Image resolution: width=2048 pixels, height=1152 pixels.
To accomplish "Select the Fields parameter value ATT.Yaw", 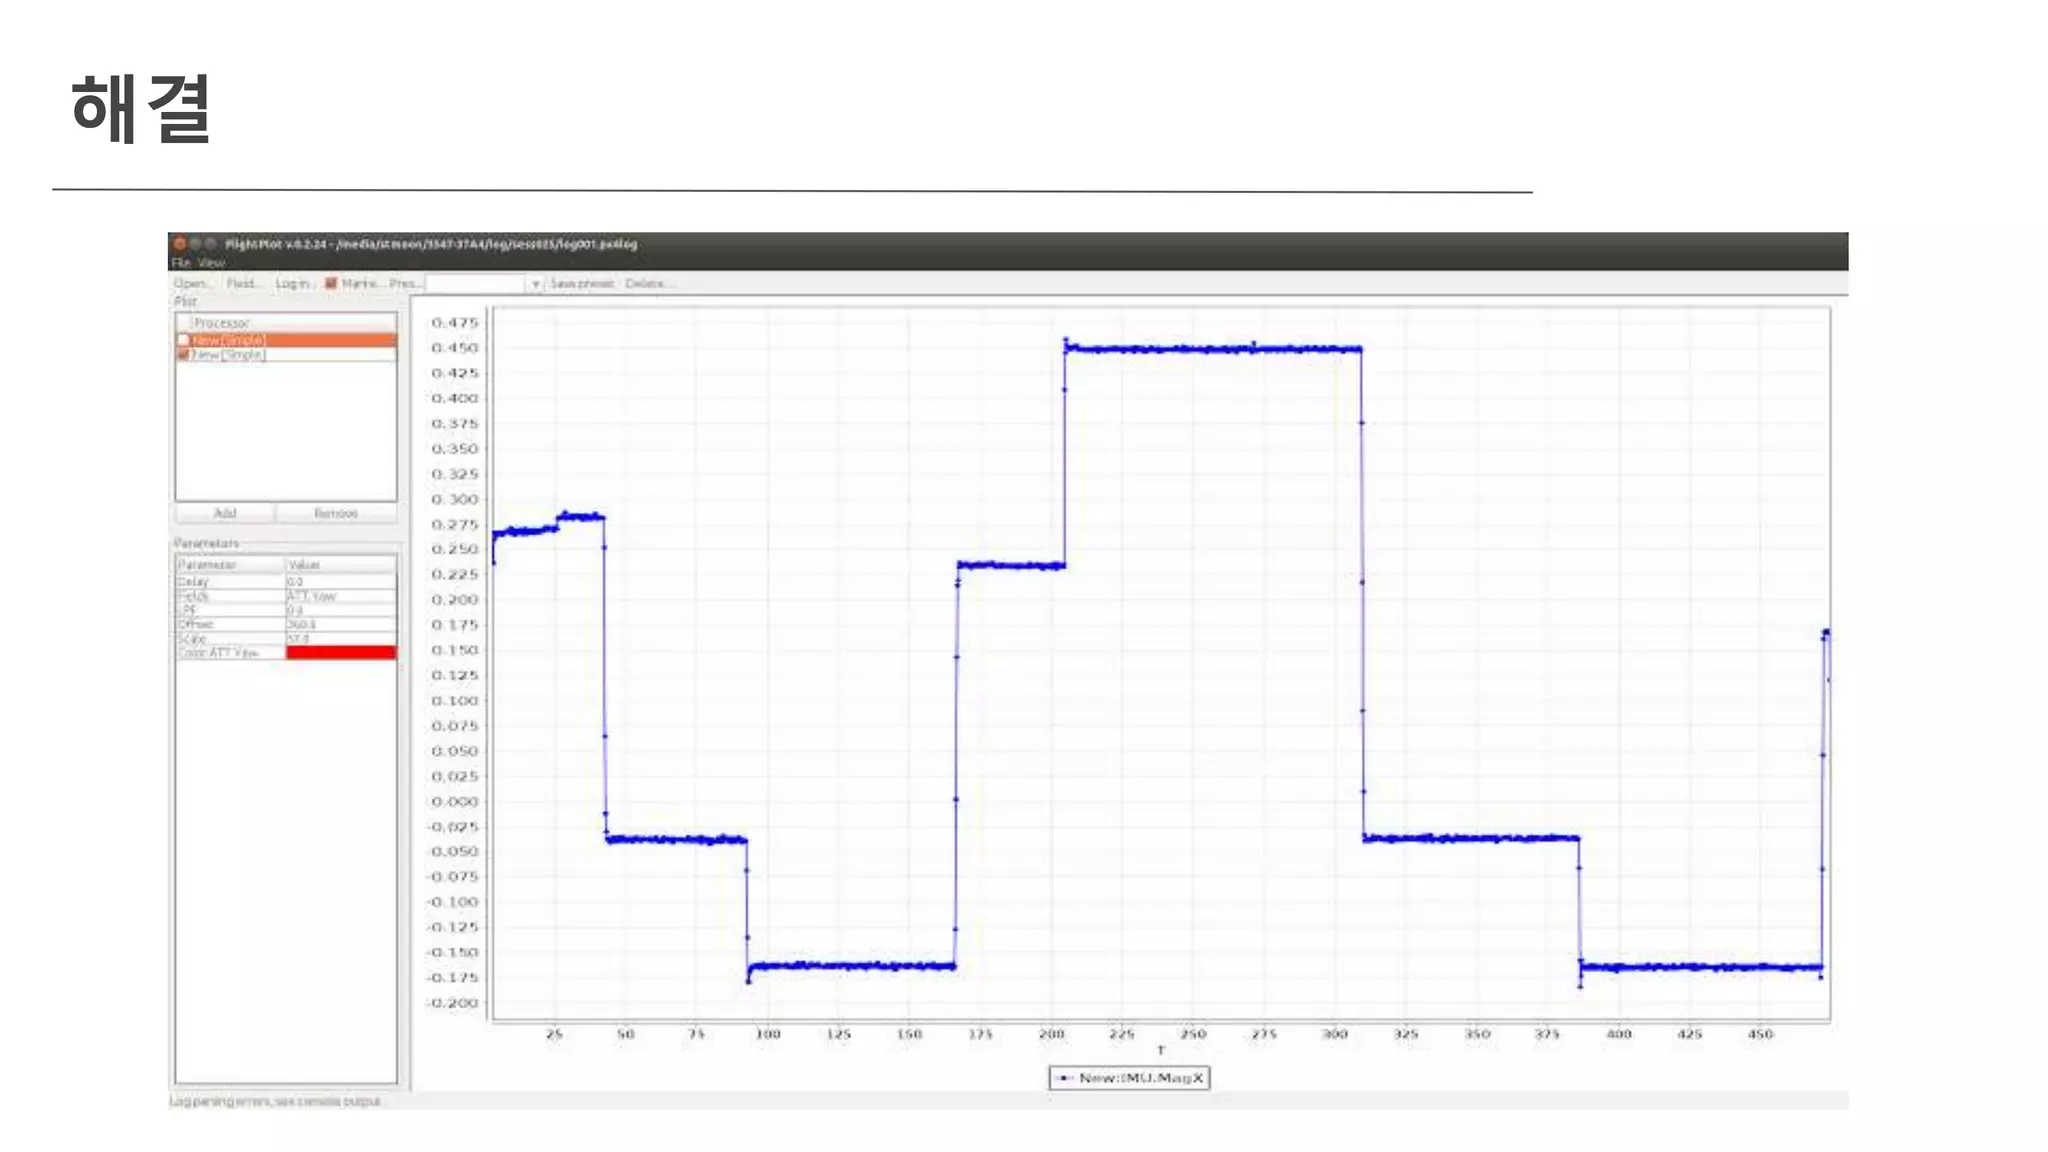I will tap(340, 596).
